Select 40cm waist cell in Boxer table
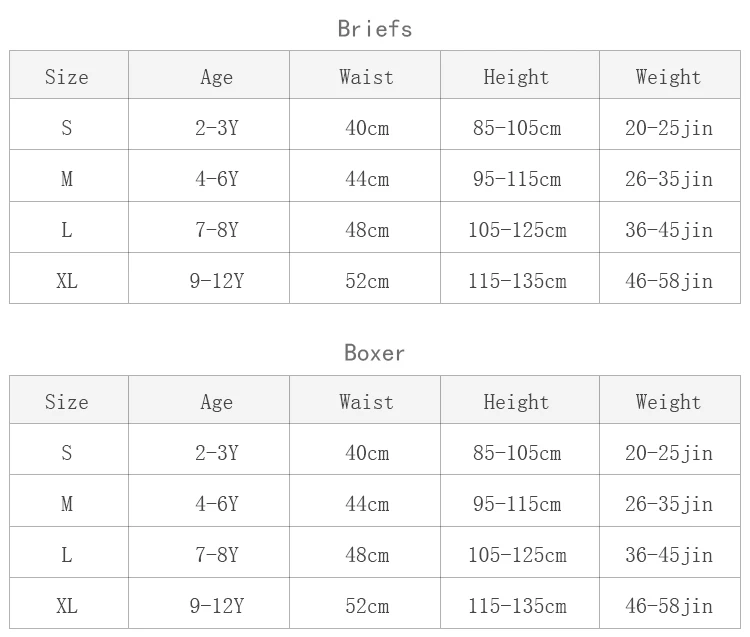Image resolution: width=750 pixels, height=637 pixels. point(365,450)
